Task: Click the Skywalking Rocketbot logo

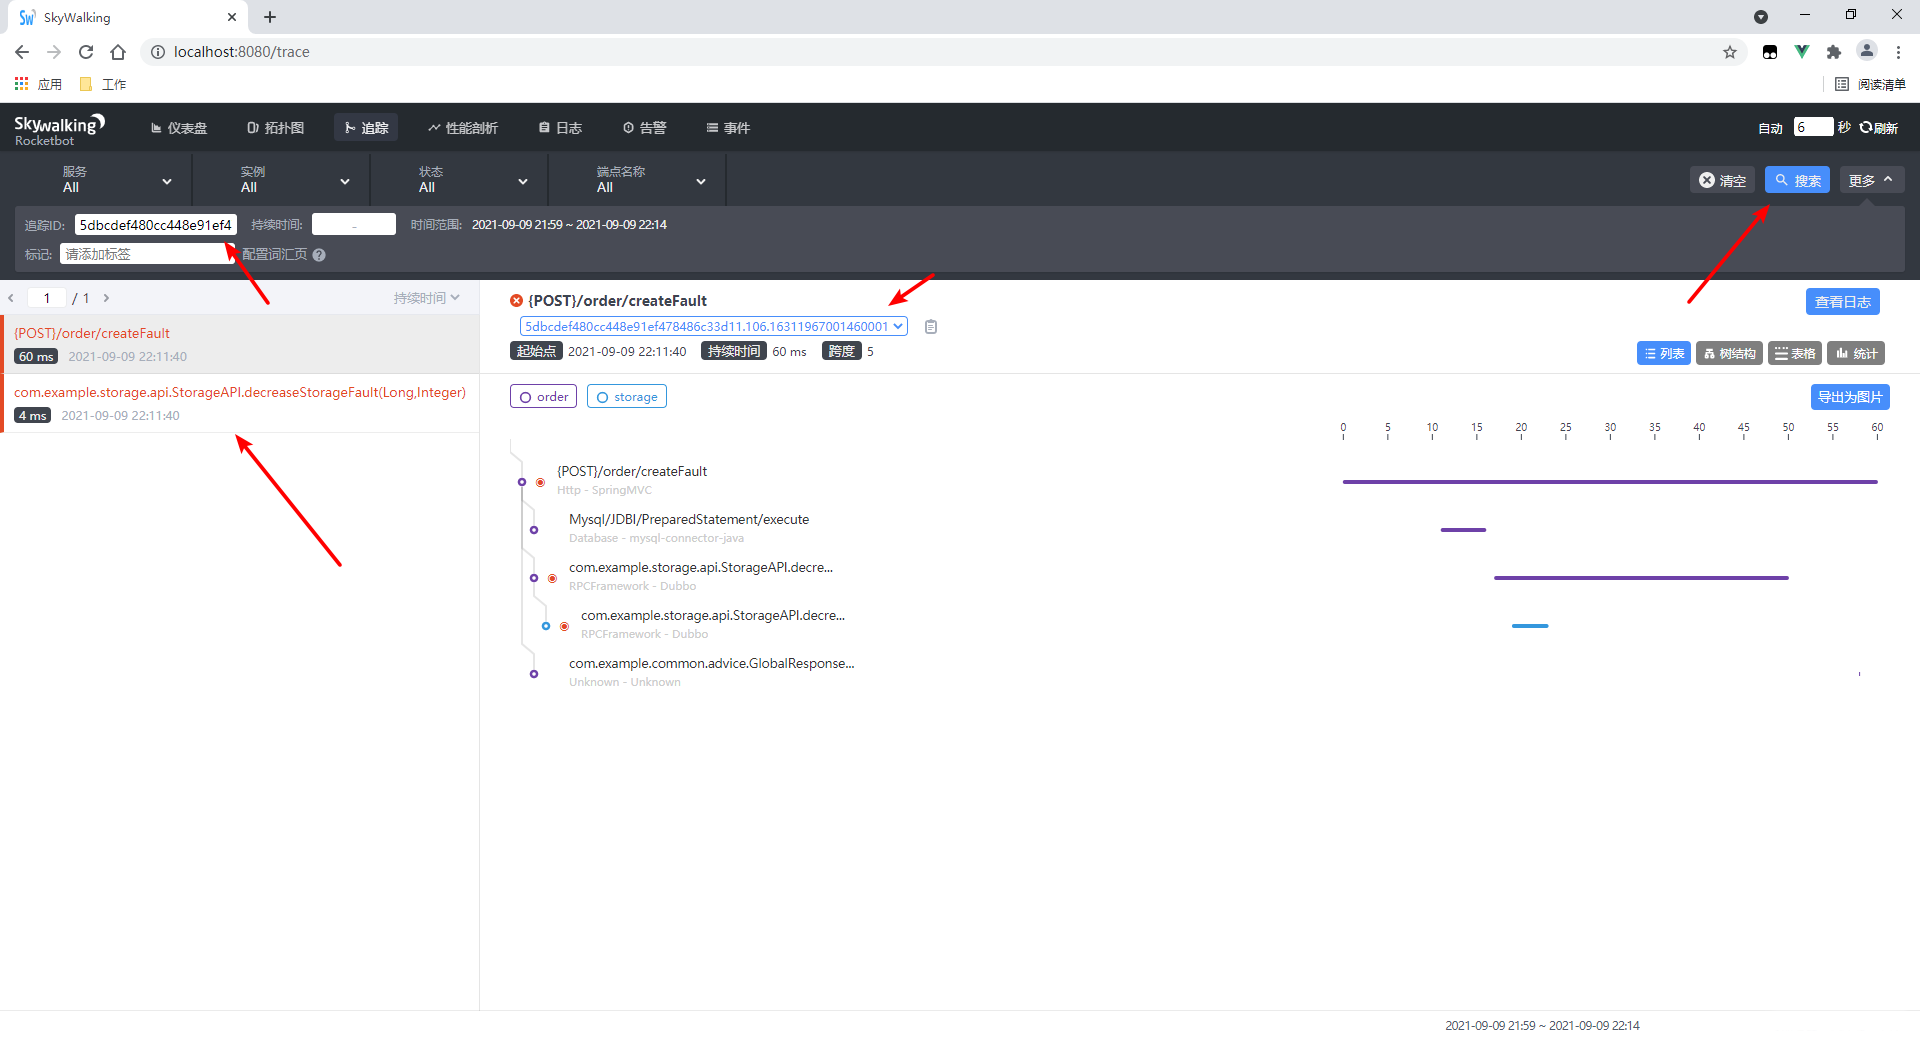Action: (58, 130)
